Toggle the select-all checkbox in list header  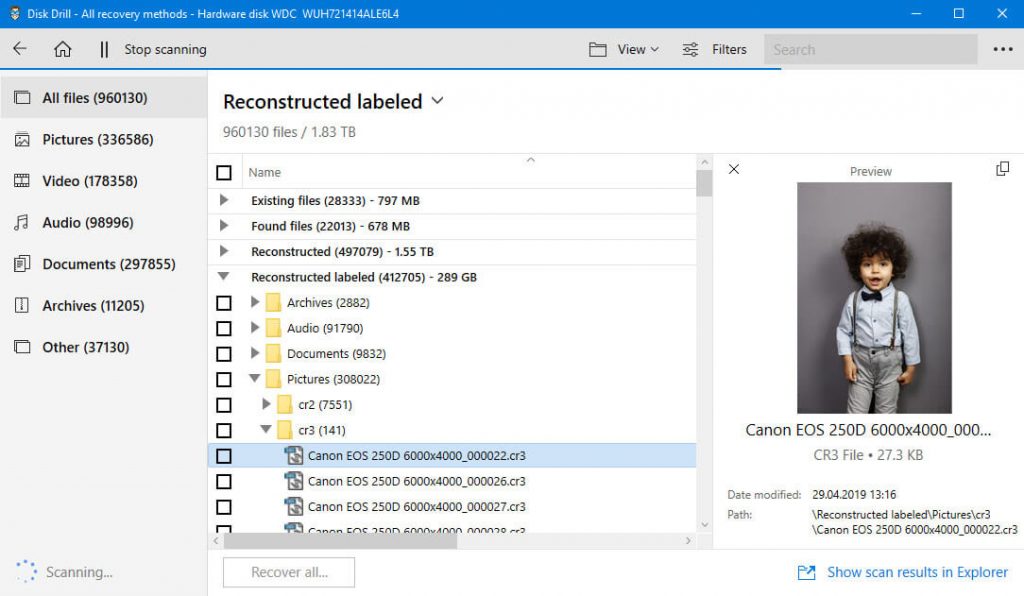tap(224, 172)
